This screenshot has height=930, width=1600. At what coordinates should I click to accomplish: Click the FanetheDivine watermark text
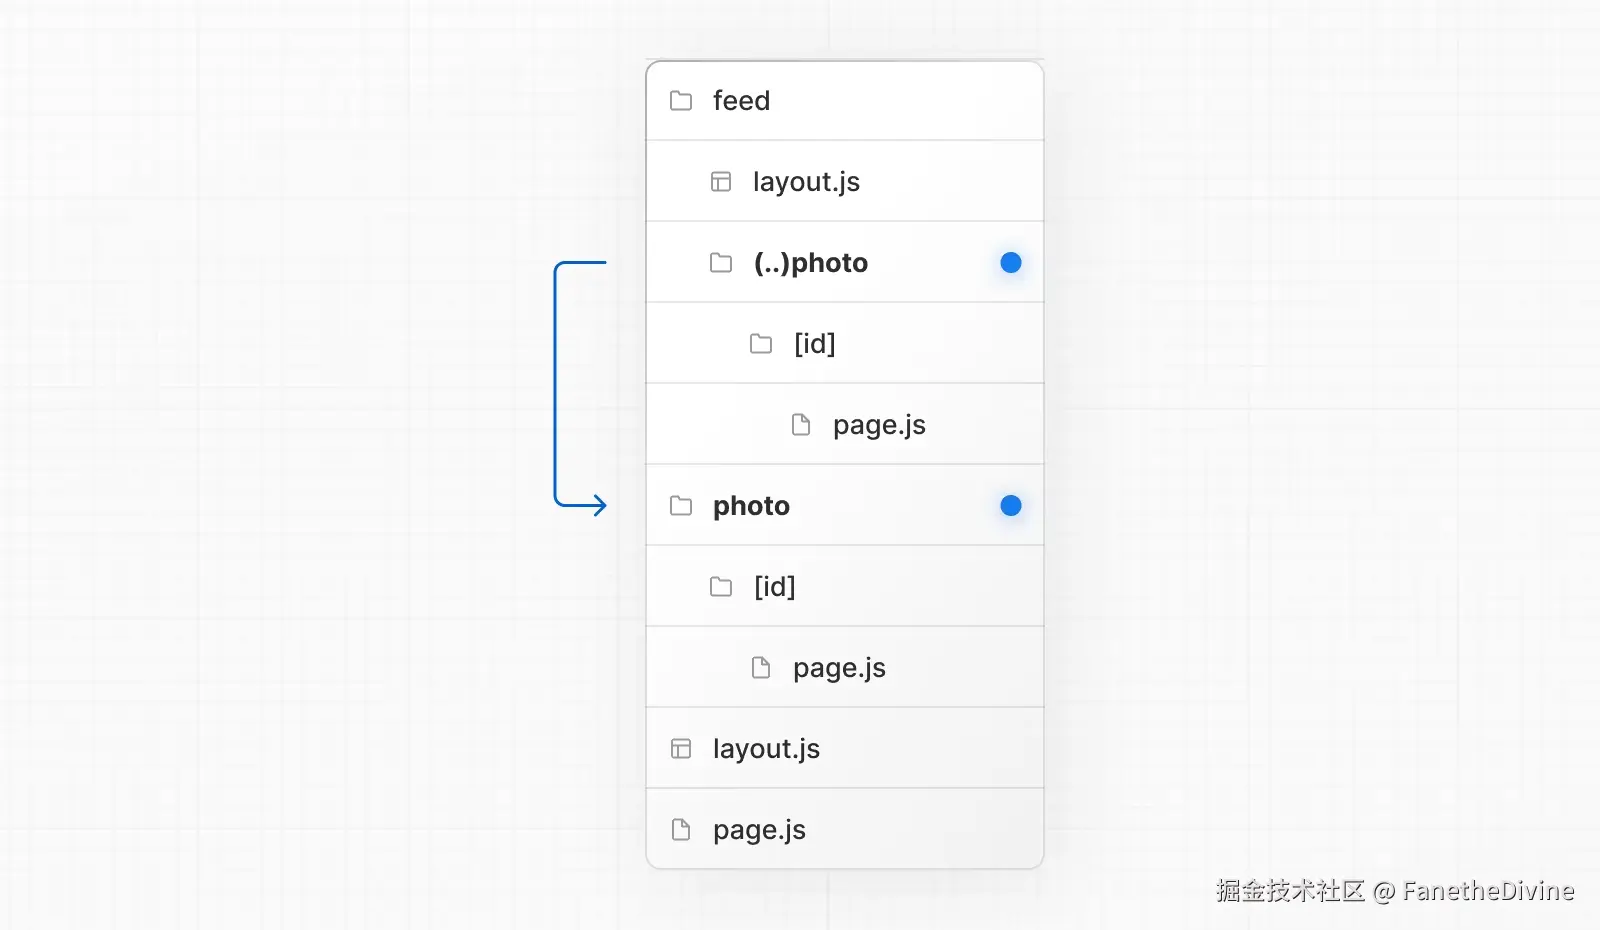click(x=1488, y=891)
